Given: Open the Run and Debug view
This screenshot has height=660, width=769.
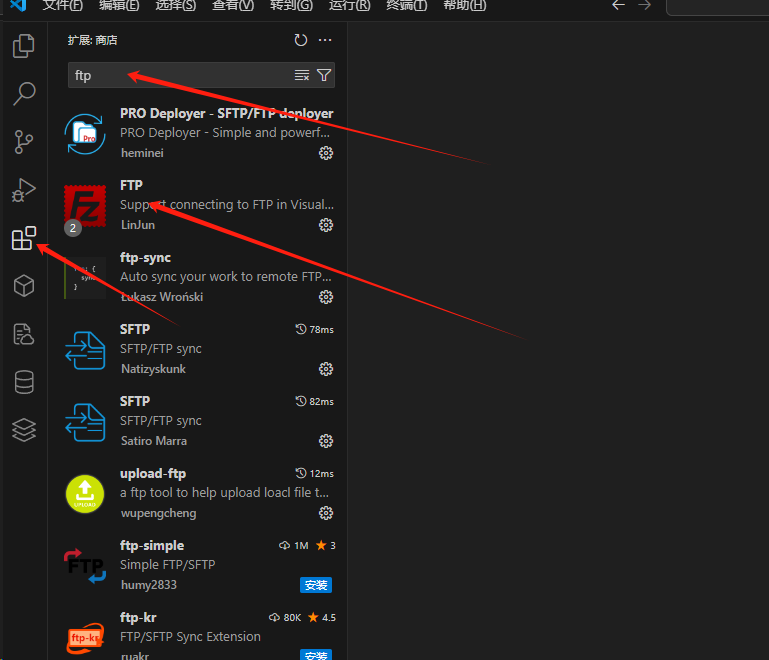Looking at the screenshot, I should (24, 190).
